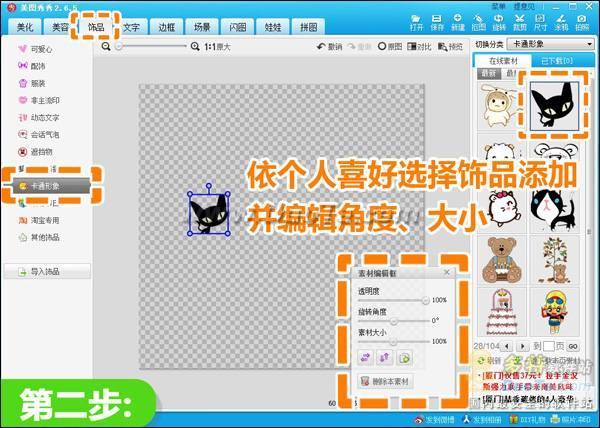The width and height of the screenshot is (600, 428).
Task: Click the 裁剪 scissors crop icon
Action: (x=520, y=23)
